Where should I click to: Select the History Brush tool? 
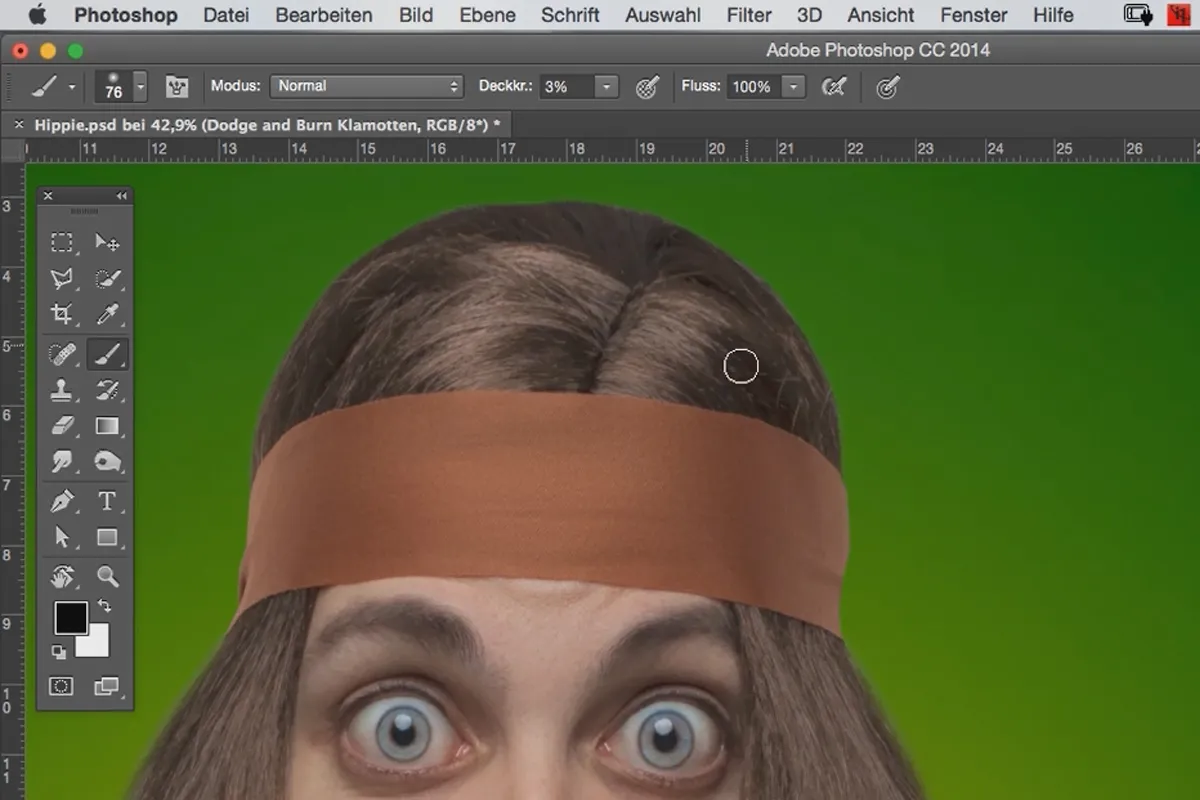tap(107, 390)
